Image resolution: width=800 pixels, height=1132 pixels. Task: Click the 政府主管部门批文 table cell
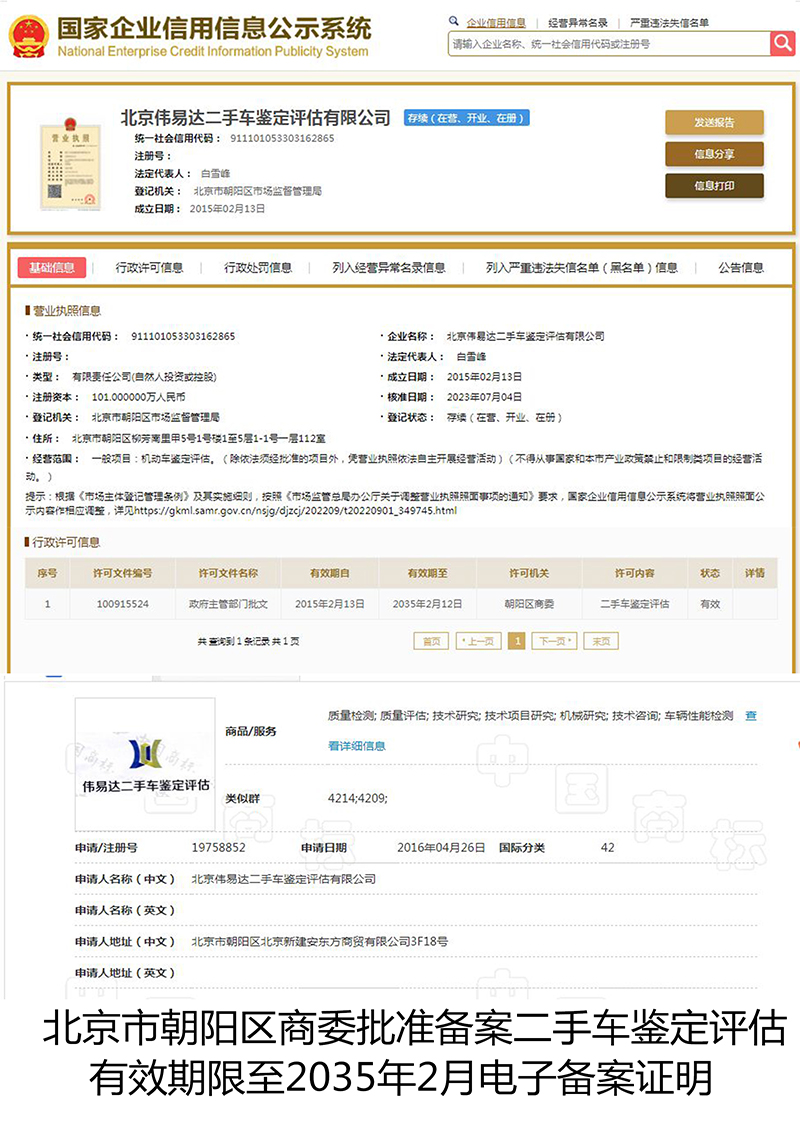point(228,604)
